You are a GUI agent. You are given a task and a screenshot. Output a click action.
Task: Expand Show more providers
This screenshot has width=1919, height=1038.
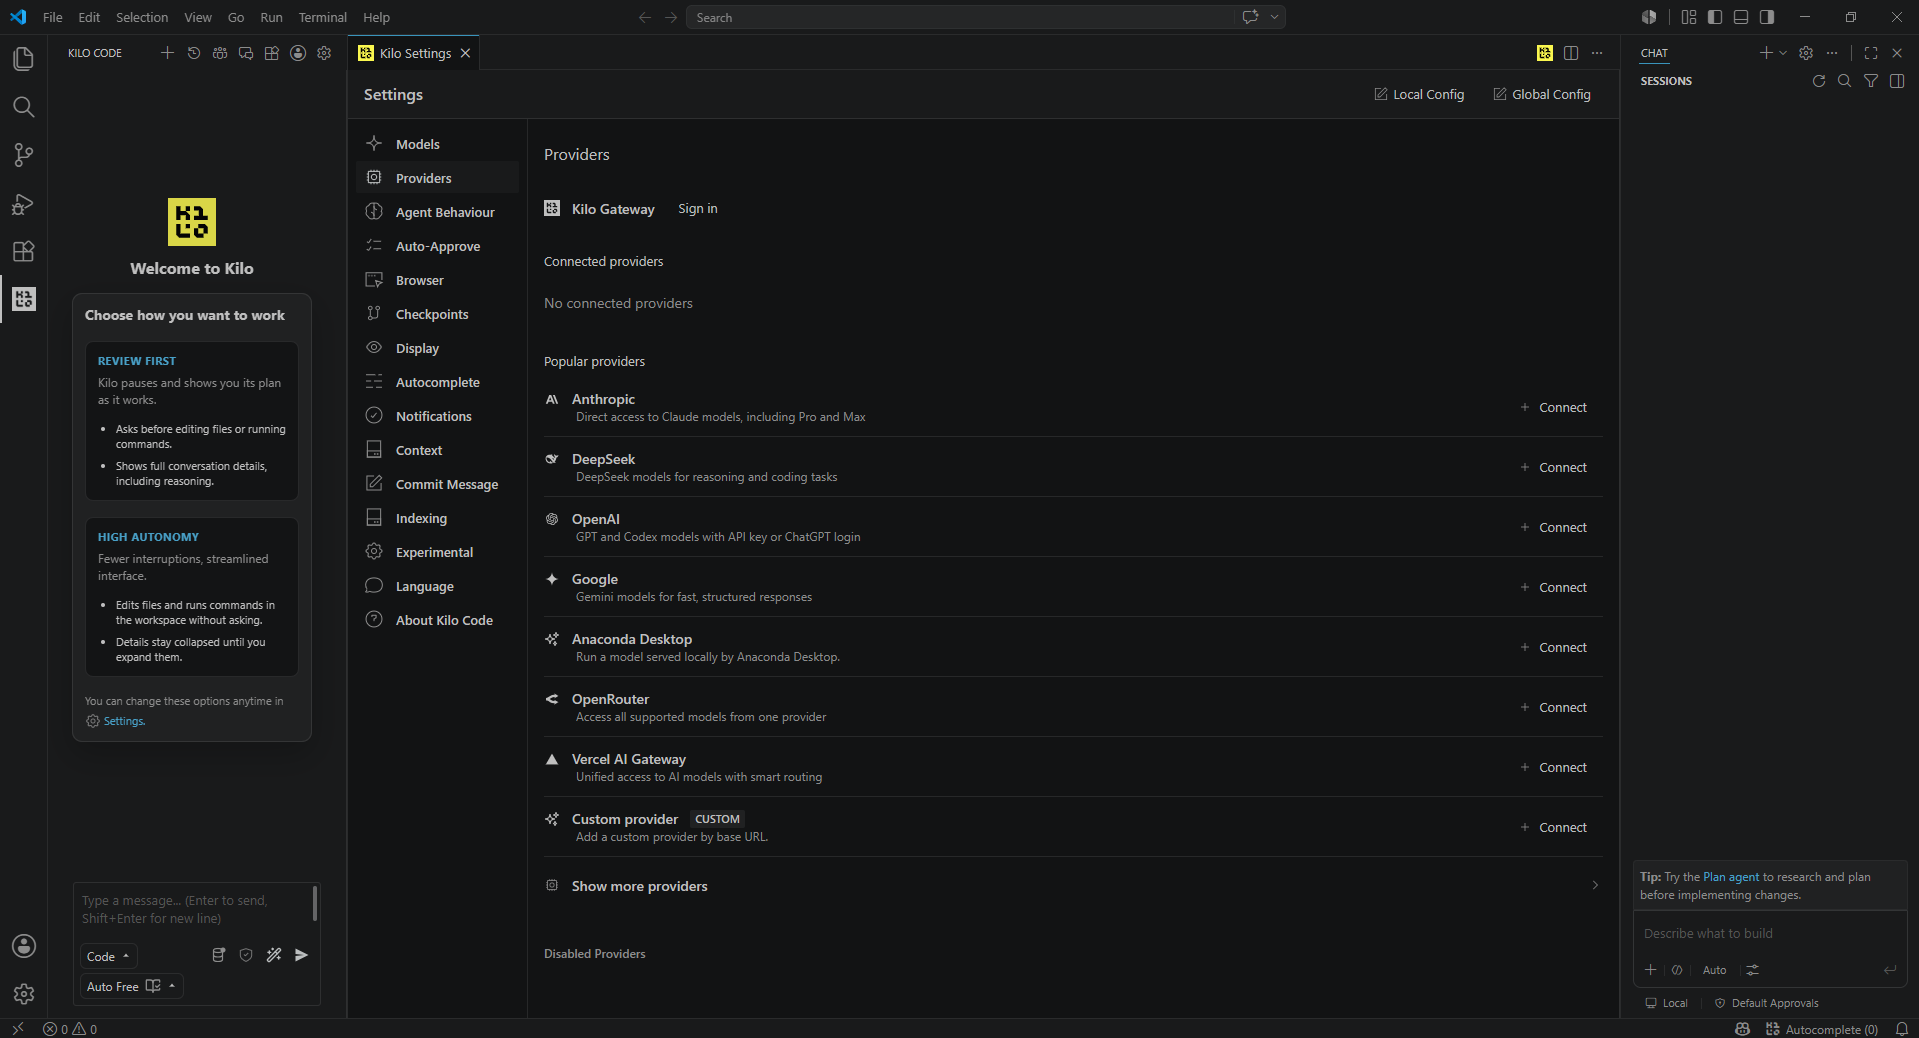tap(1073, 886)
